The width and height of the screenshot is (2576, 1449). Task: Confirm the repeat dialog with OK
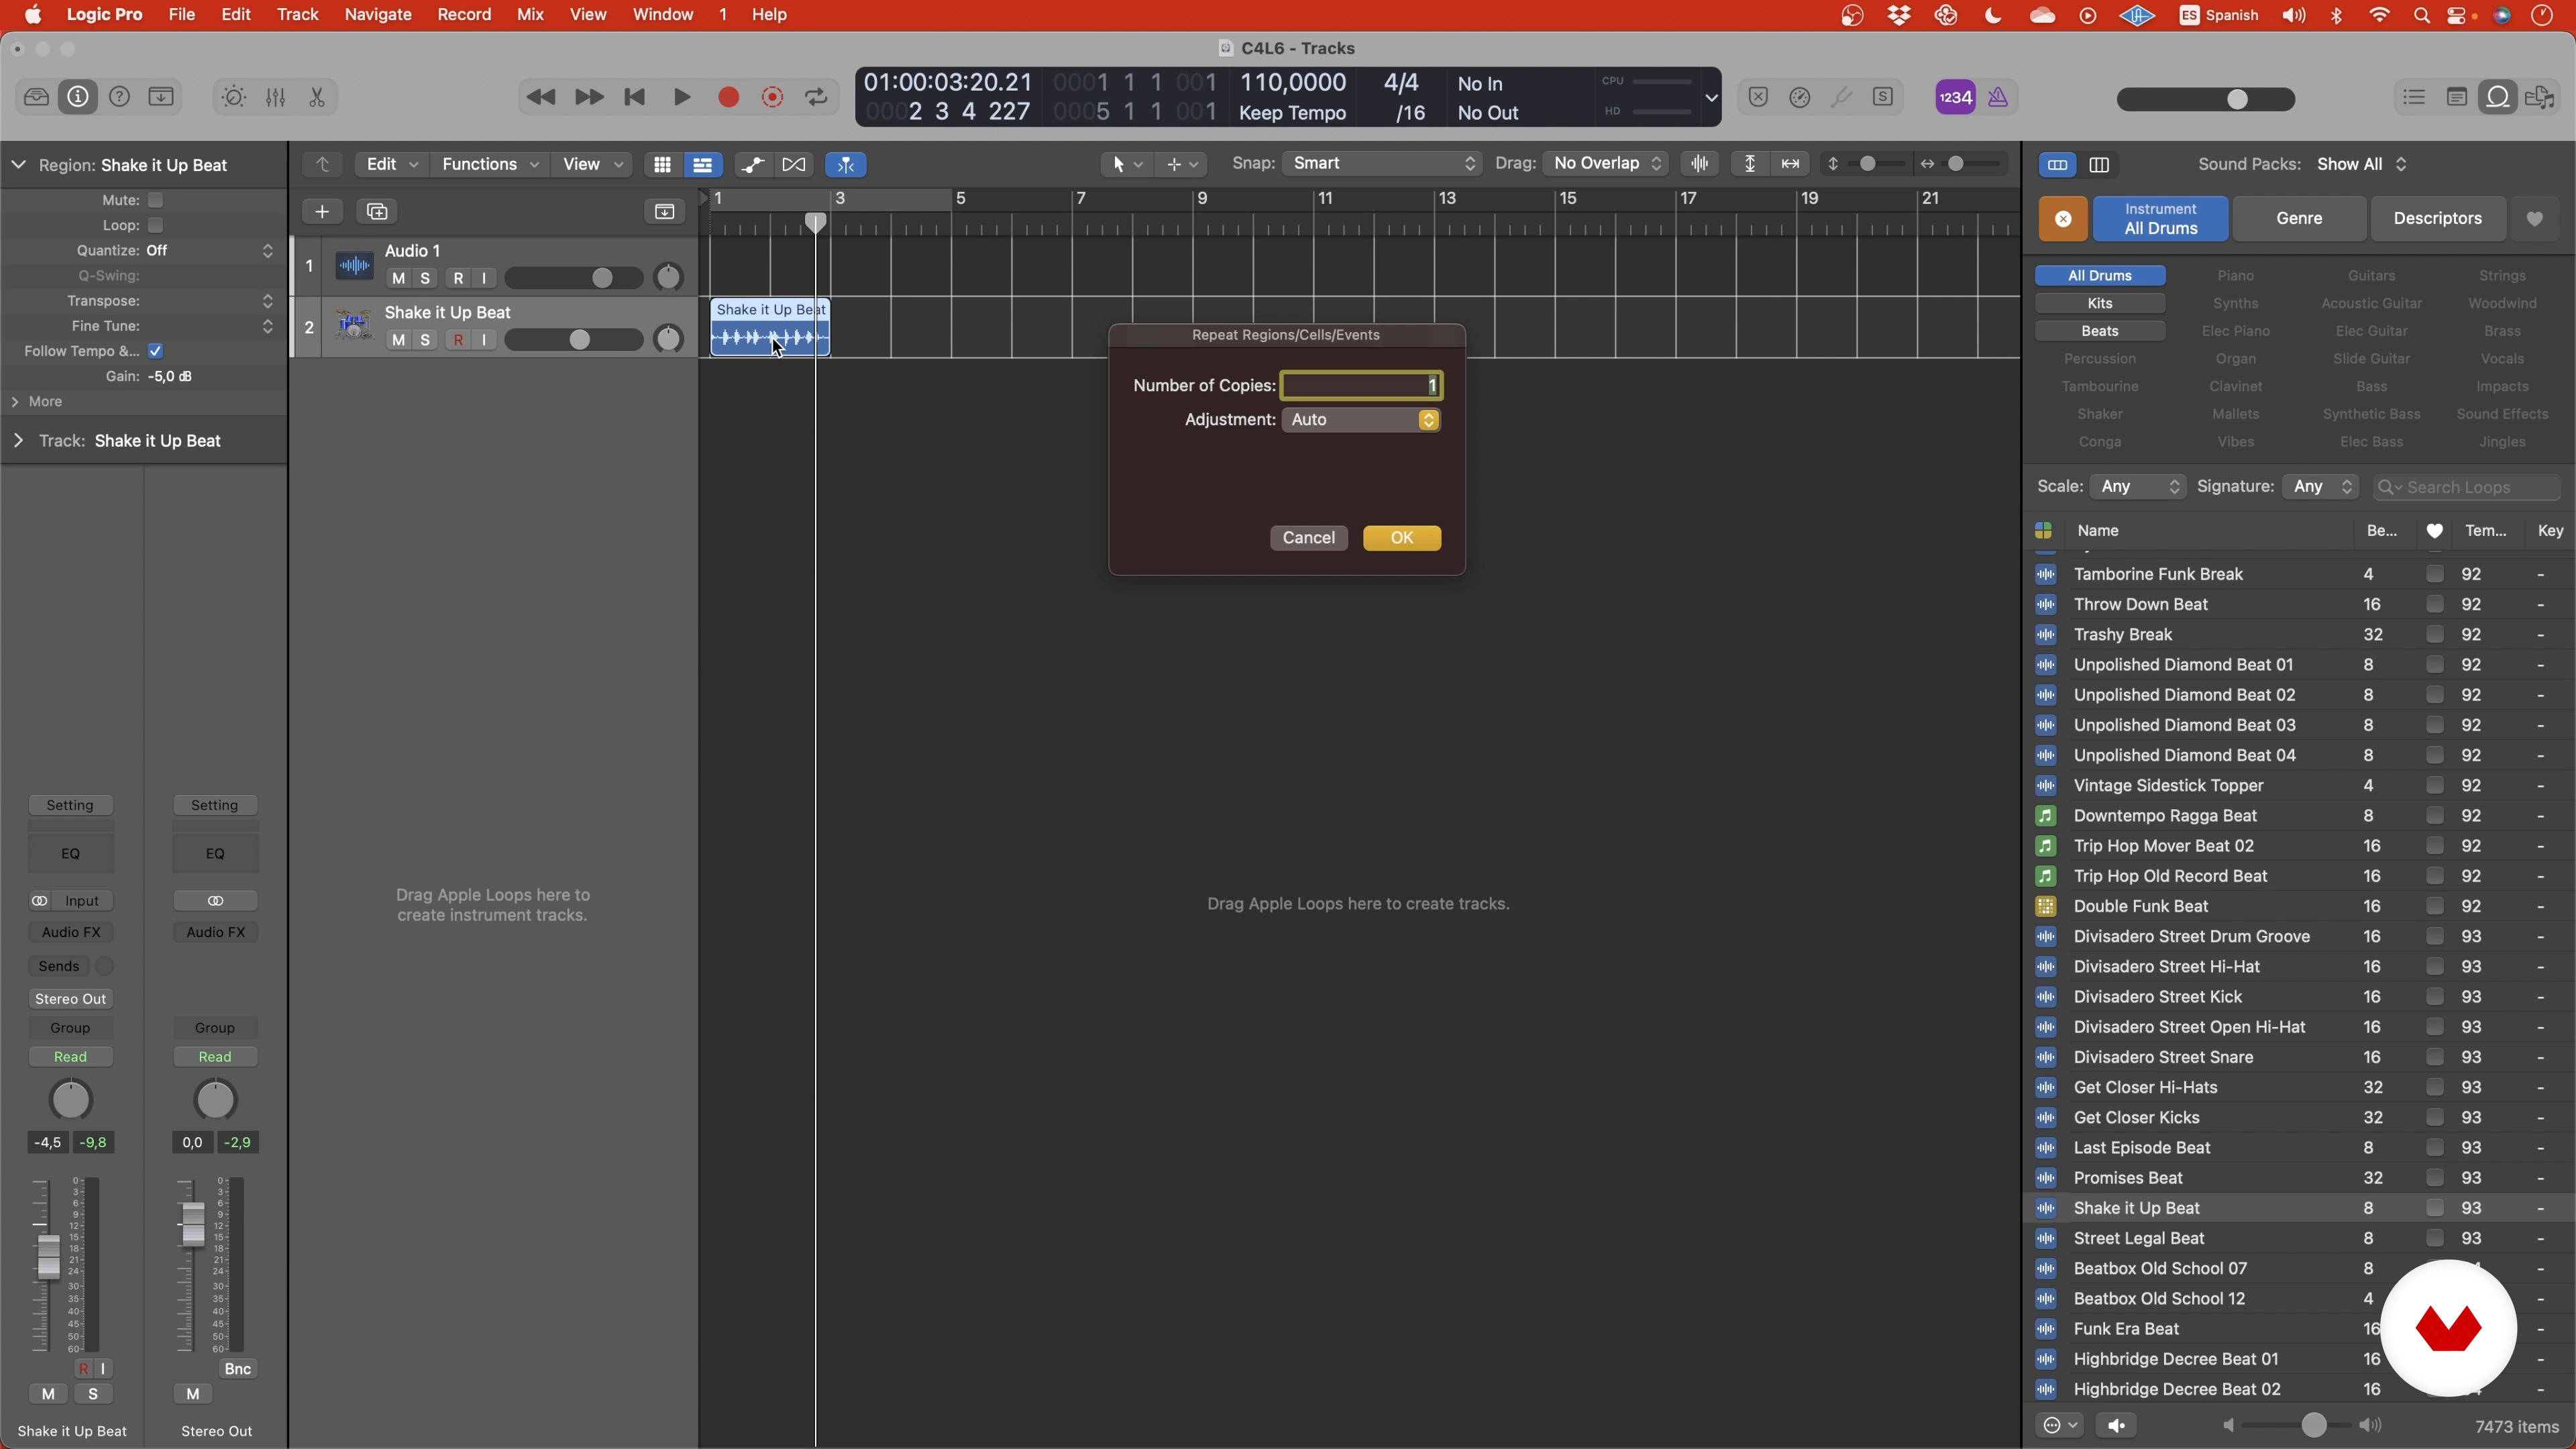[x=1402, y=538]
